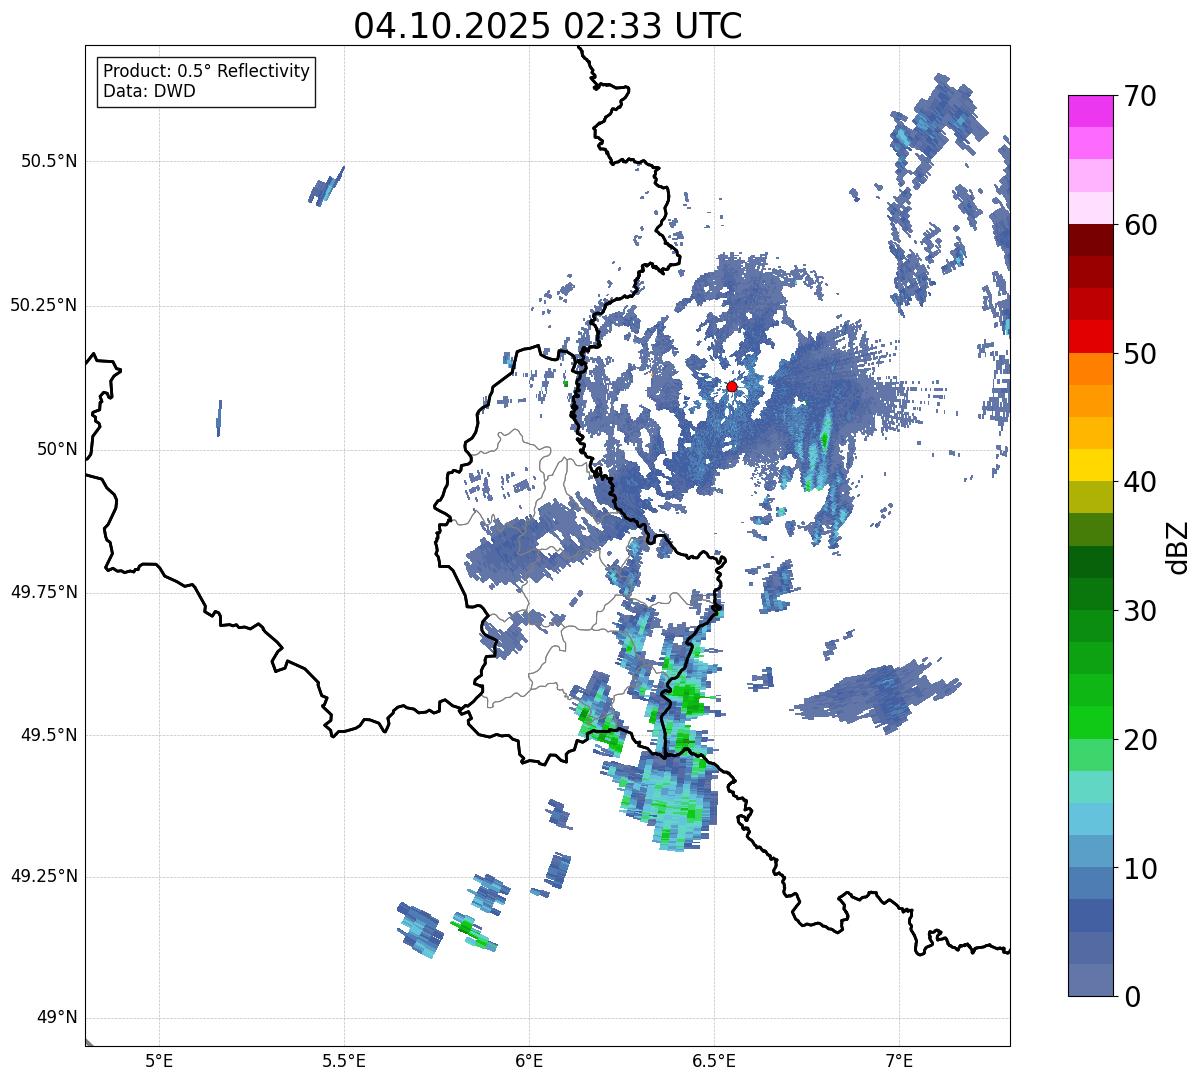Click the dark maroon colorbar segment below 60
Image resolution: width=1202 pixels, height=1081 pixels.
point(1090,240)
